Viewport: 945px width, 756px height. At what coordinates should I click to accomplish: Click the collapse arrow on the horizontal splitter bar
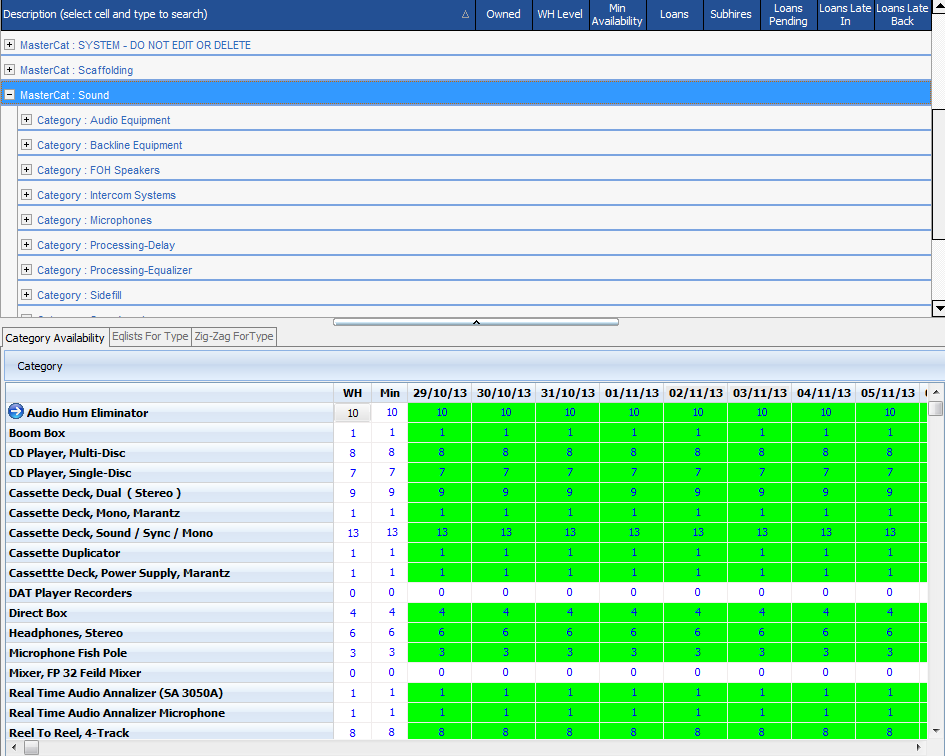point(477,320)
